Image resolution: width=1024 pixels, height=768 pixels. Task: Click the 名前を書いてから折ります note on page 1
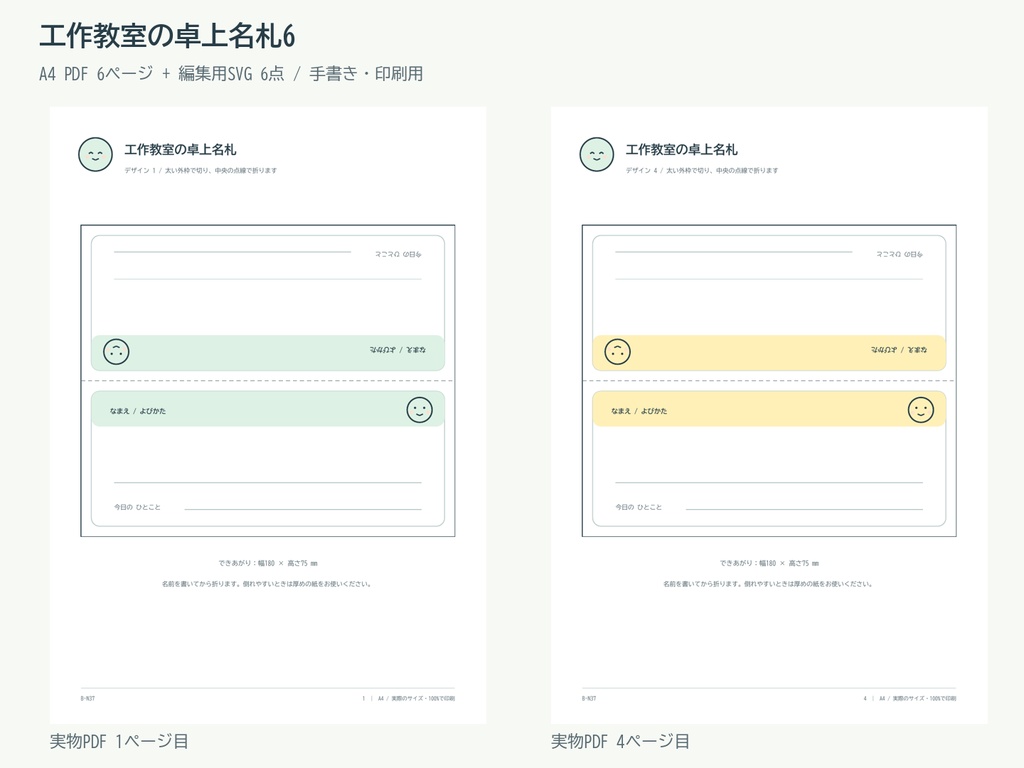click(x=267, y=584)
